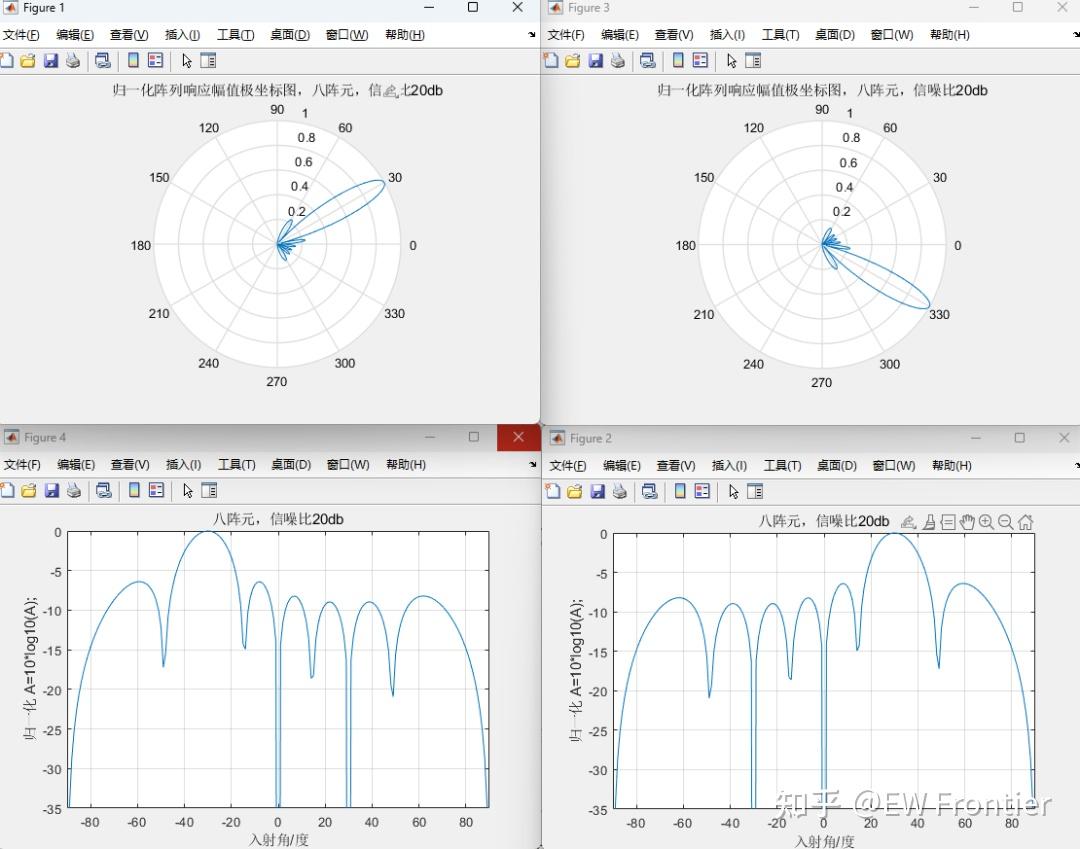
Task: Insert legend in Figure 4
Action: 156,490
